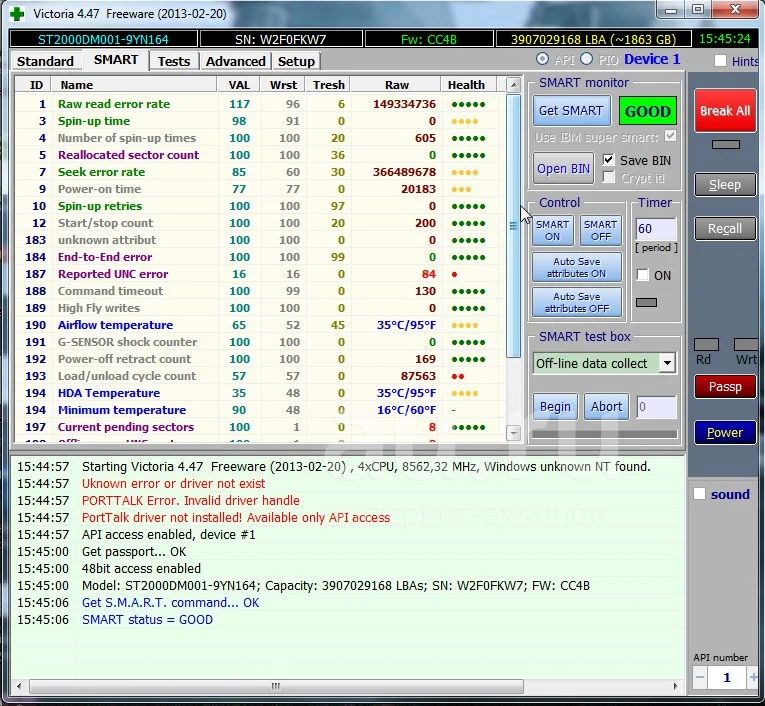The width and height of the screenshot is (765, 706).
Task: Click the Raw column header
Action: [396, 84]
